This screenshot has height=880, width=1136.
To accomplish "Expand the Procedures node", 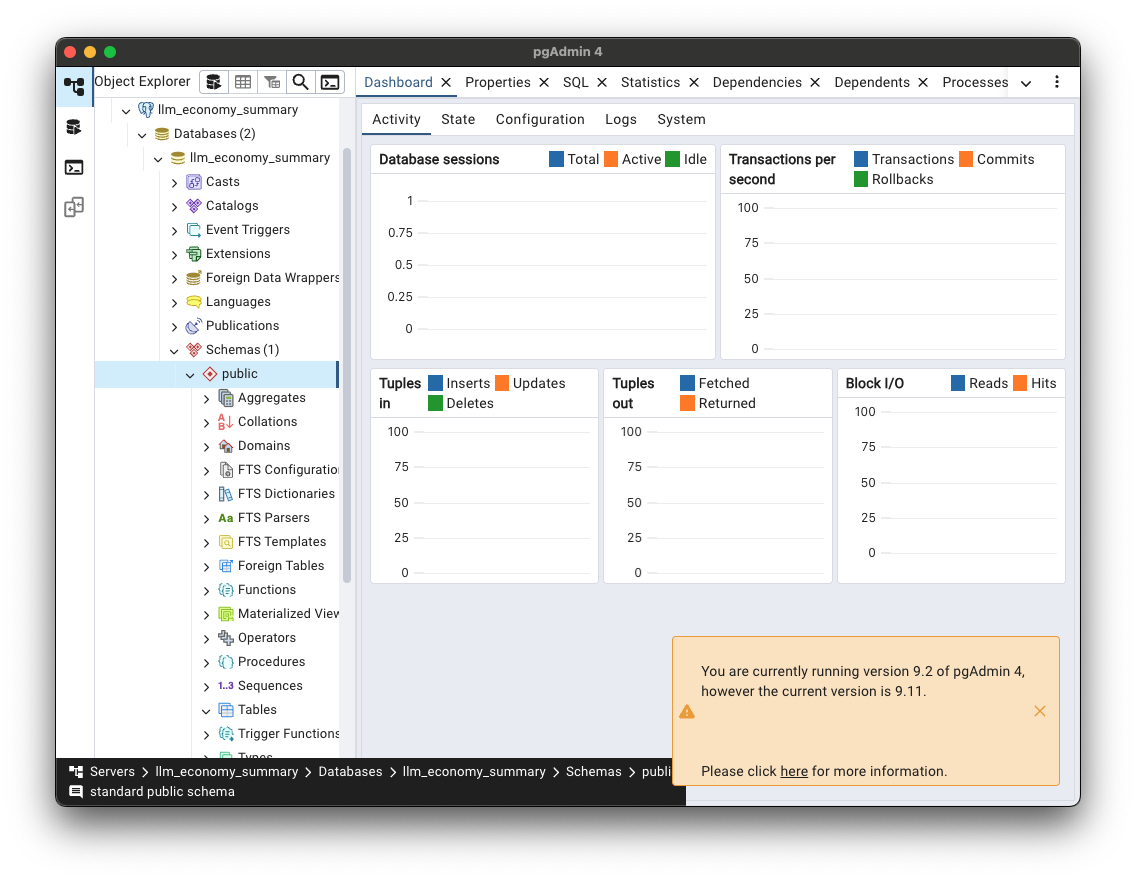I will pos(206,662).
